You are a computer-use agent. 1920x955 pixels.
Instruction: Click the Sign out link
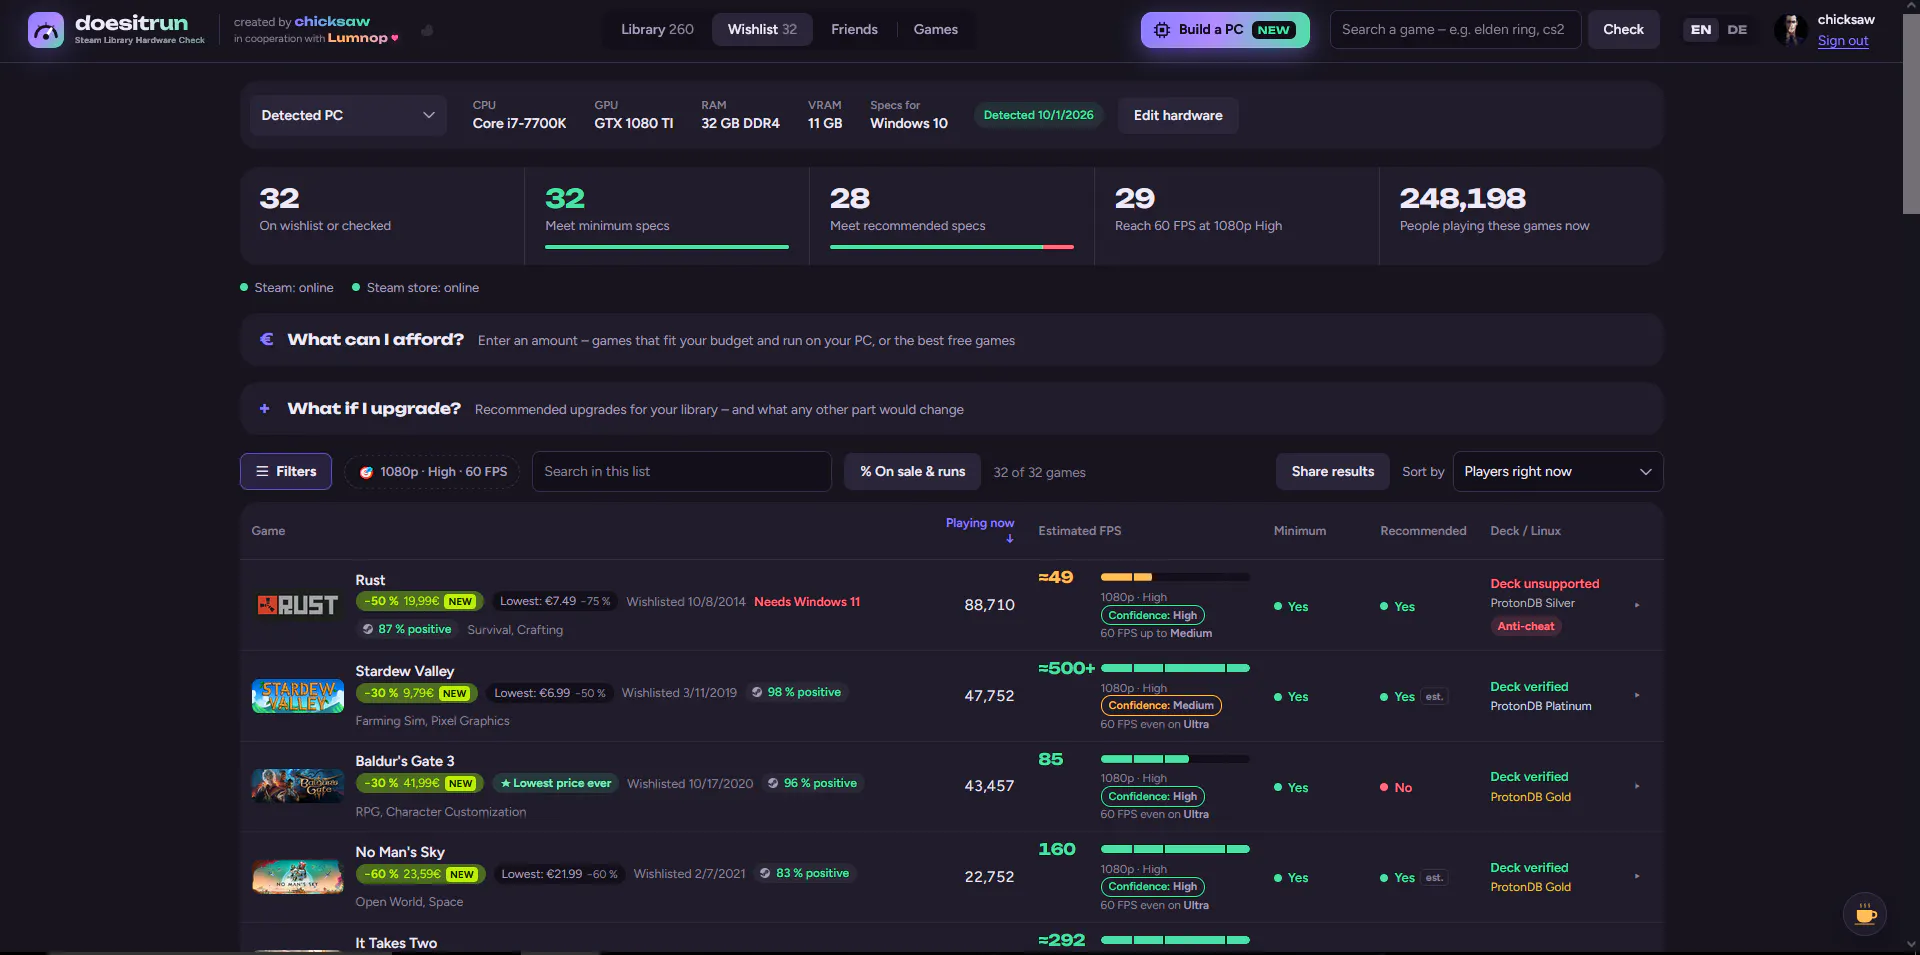1842,41
